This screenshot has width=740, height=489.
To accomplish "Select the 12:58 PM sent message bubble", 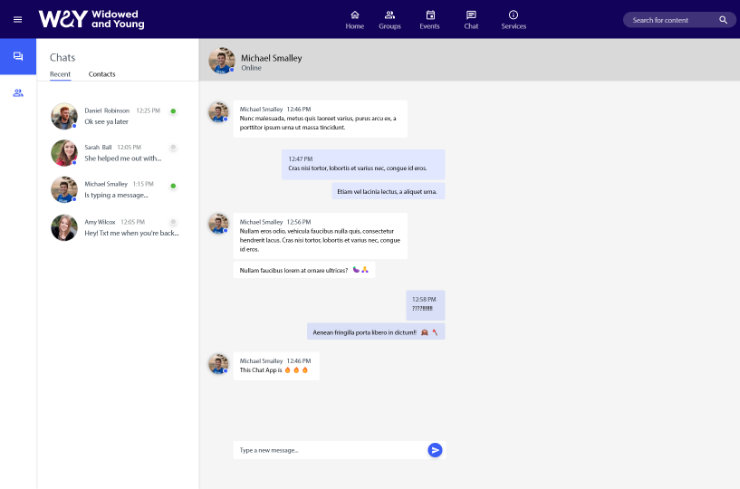I will tap(425, 305).
